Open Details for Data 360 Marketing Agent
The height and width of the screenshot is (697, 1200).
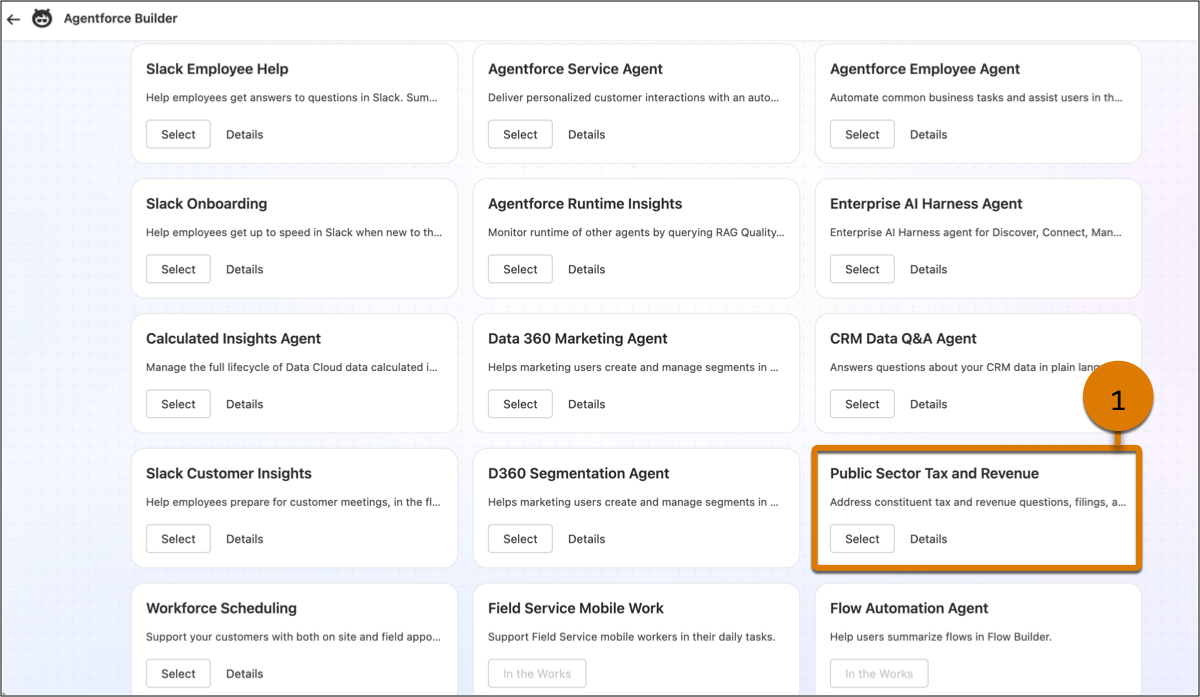tap(586, 404)
